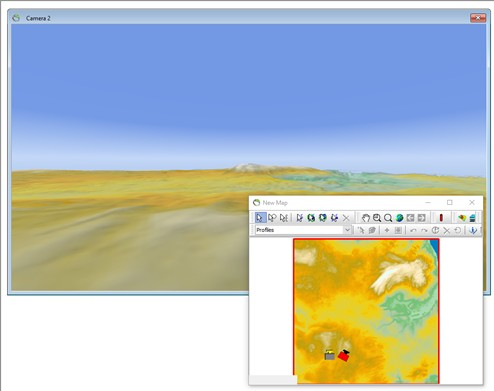Click the blue anchor arrow icon
Image resolution: width=494 pixels, height=391 pixels.
[x=473, y=230]
